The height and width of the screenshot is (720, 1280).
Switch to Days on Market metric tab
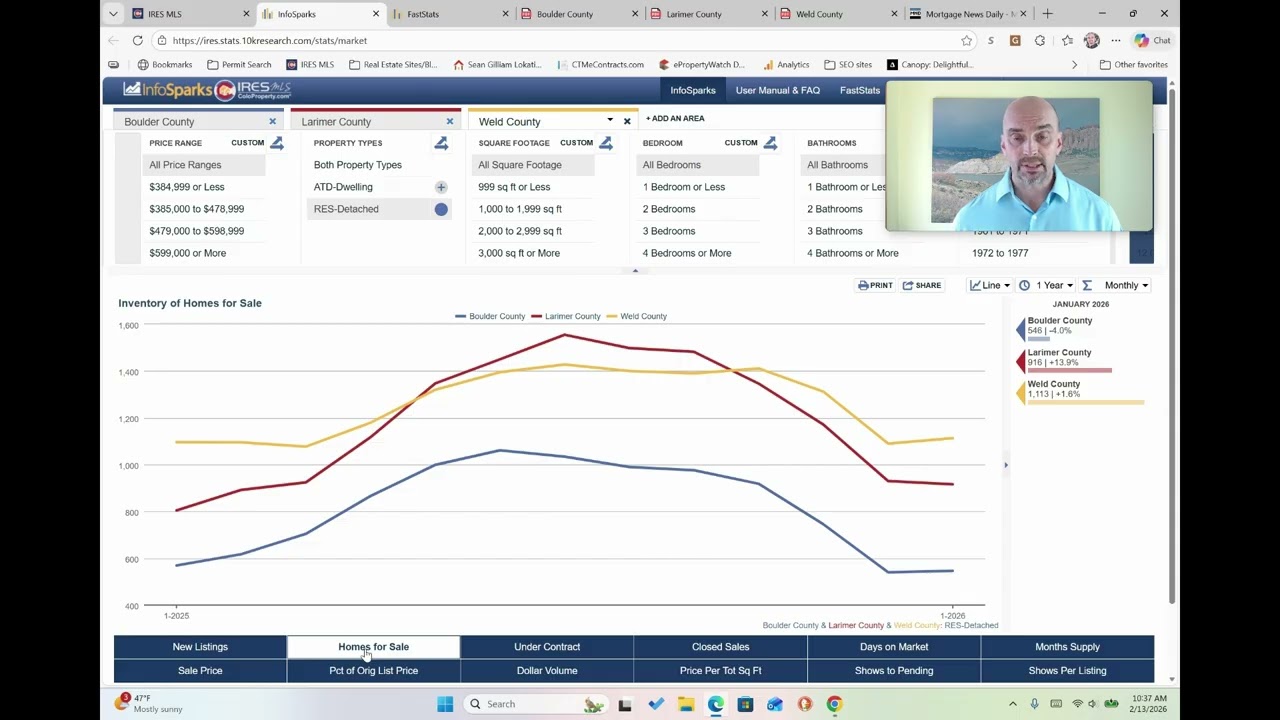tap(894, 647)
